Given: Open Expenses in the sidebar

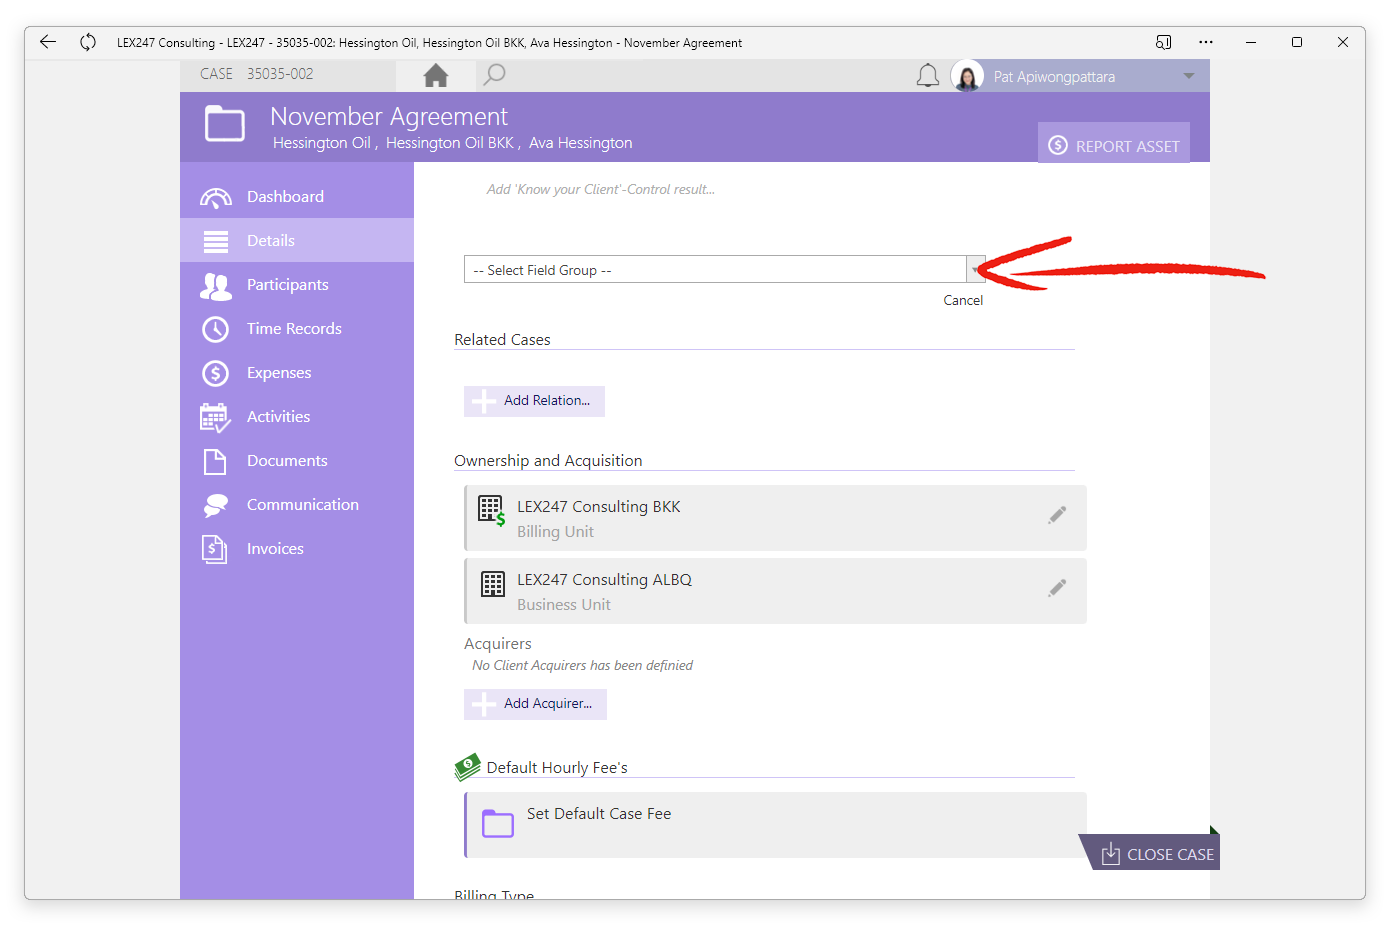Looking at the screenshot, I should pyautogui.click(x=297, y=373).
